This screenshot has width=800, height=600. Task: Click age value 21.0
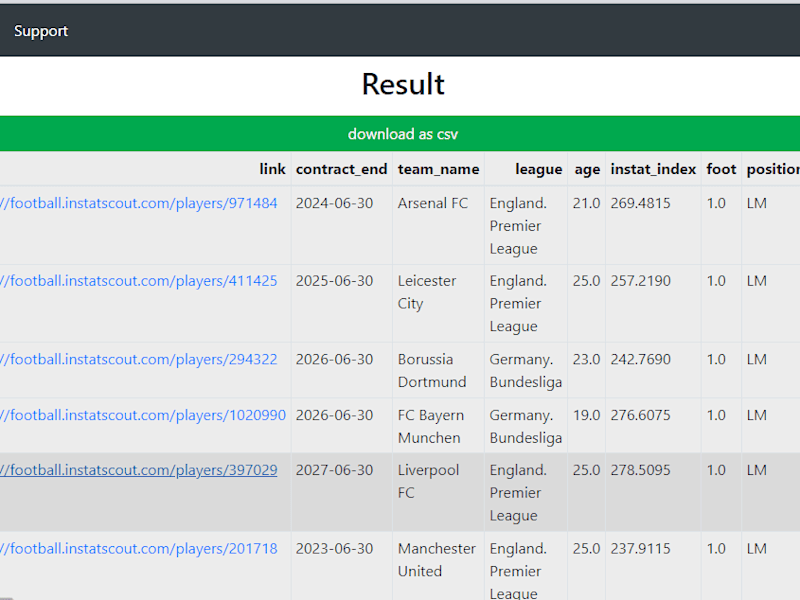tap(586, 203)
